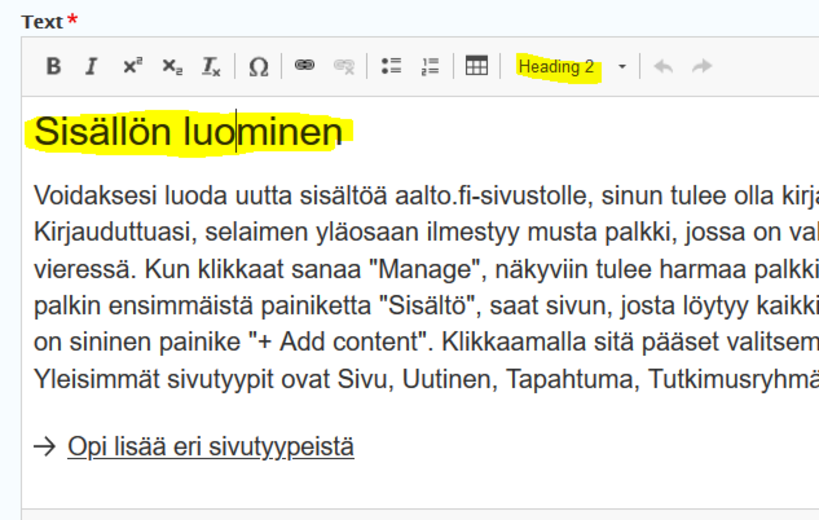Insert a bulleted list

tap(391, 67)
